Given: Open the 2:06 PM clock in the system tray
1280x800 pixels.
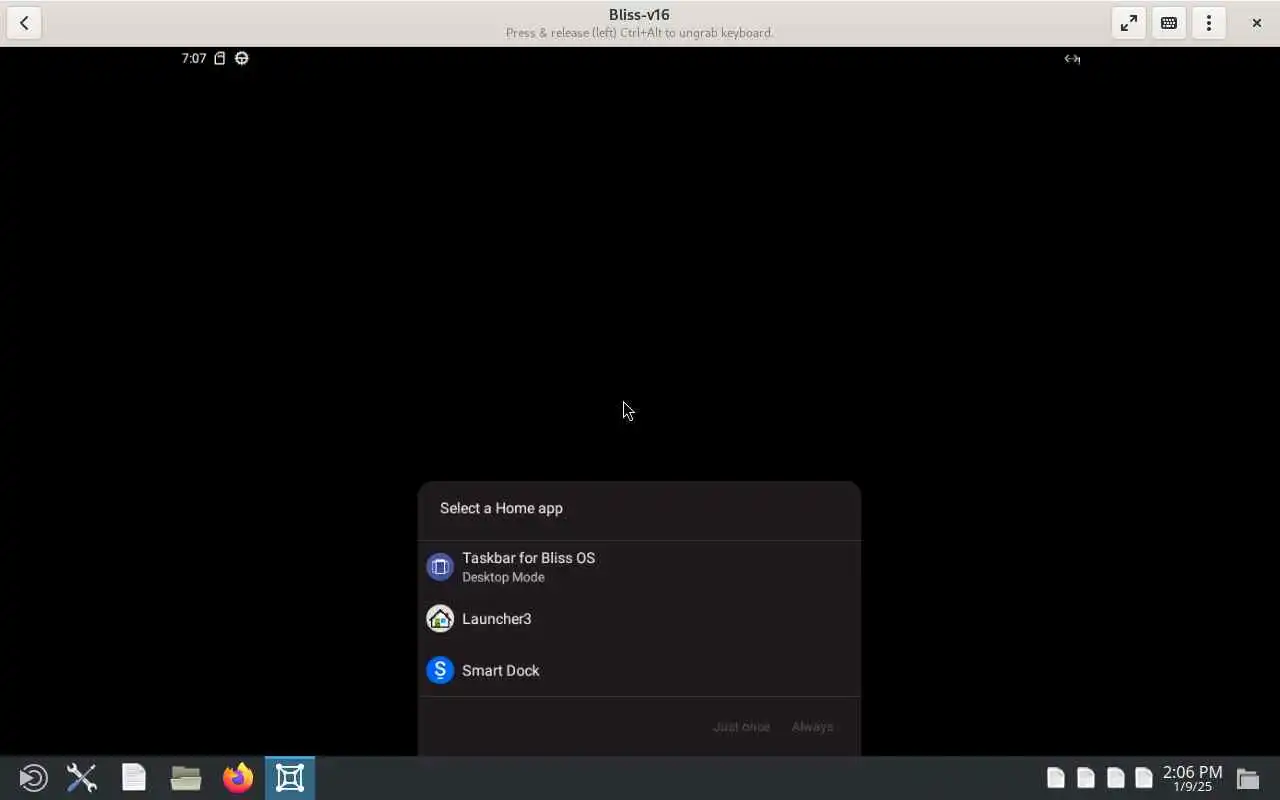Looking at the screenshot, I should [x=1192, y=778].
